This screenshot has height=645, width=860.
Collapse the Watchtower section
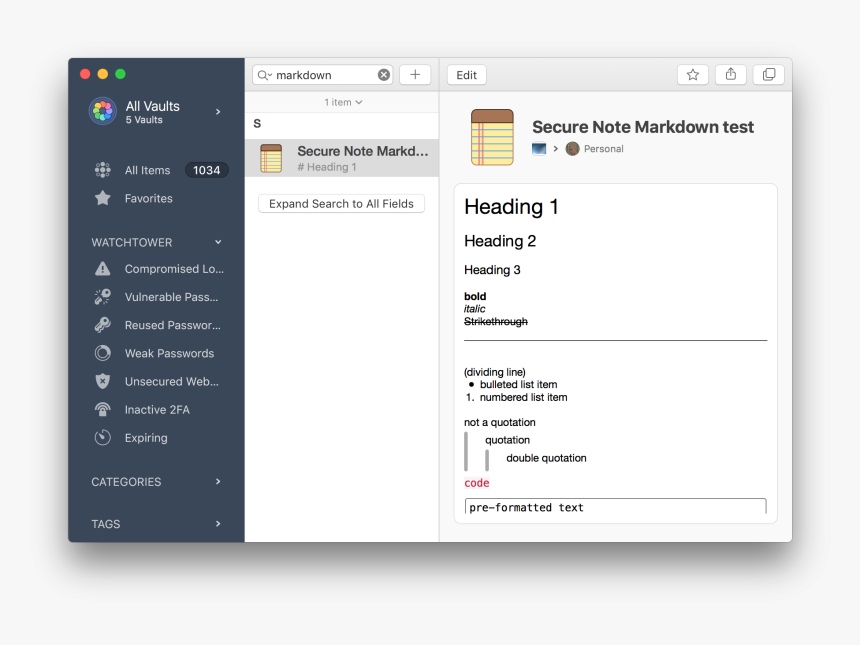click(218, 242)
